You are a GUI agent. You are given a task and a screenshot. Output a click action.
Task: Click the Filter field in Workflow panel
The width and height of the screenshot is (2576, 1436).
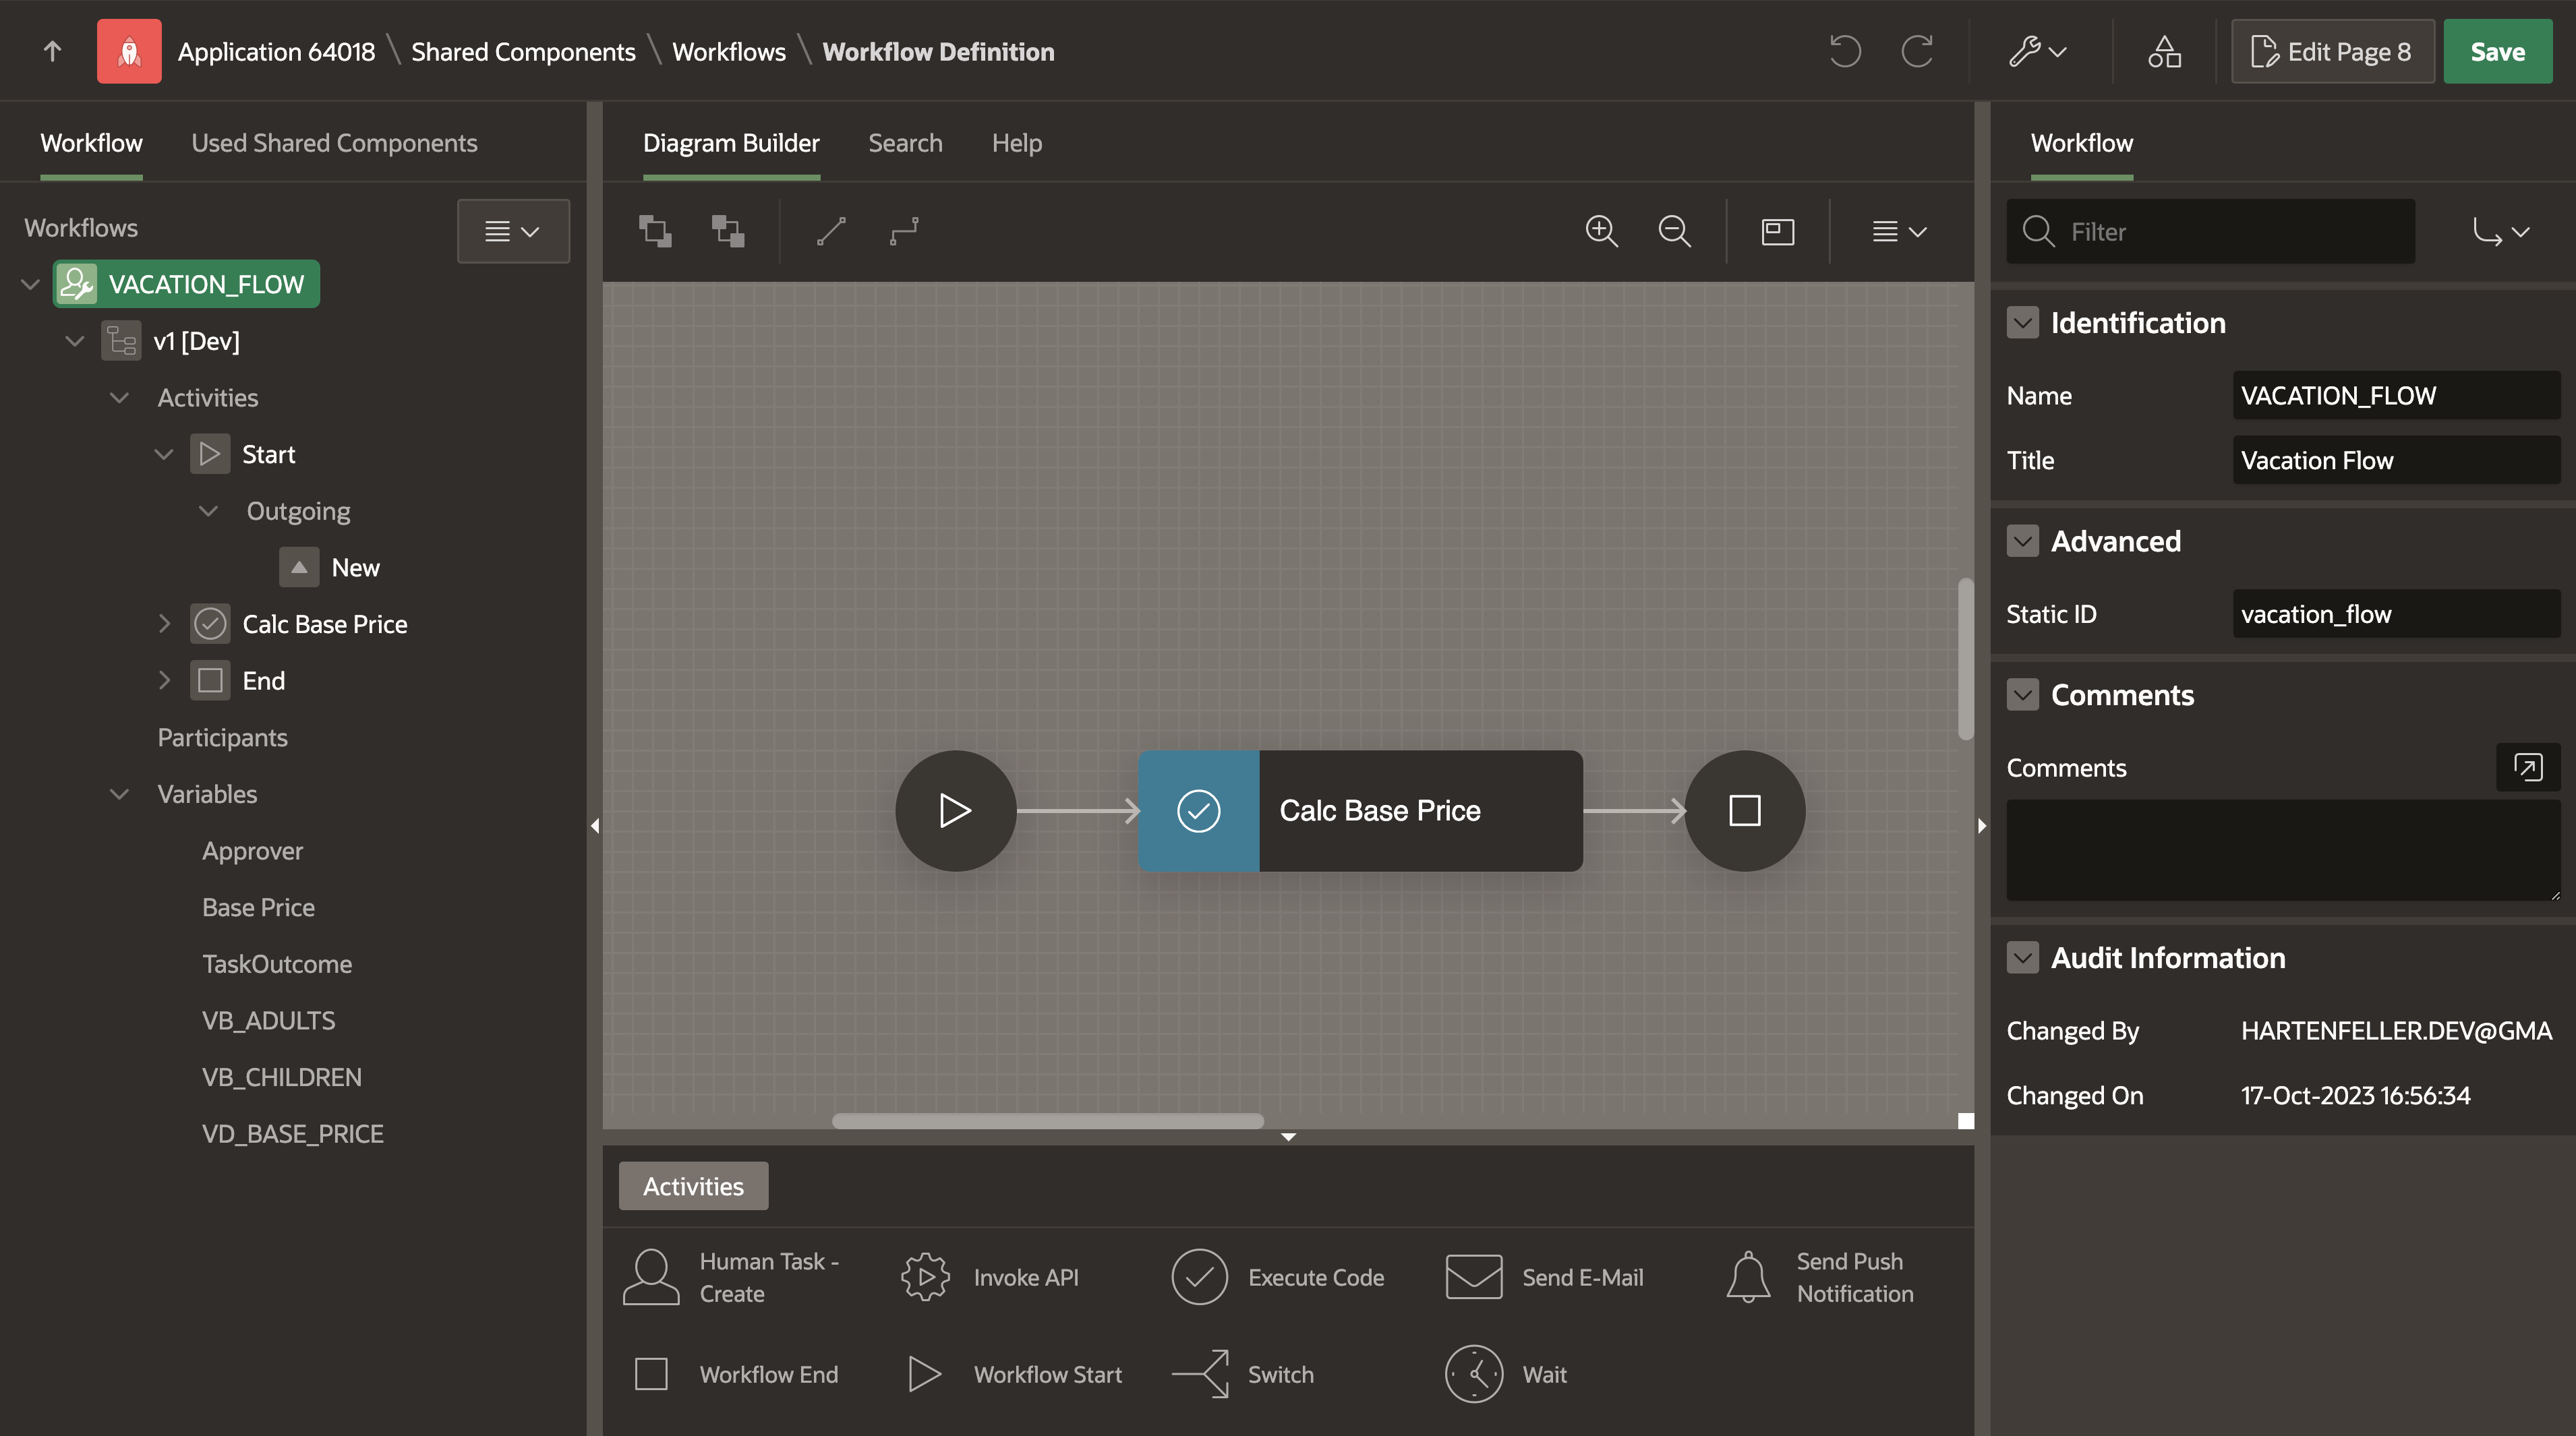pyautogui.click(x=2210, y=231)
